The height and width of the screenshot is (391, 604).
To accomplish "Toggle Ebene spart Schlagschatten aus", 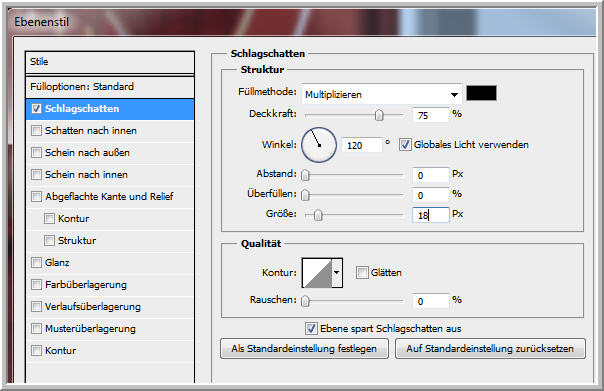I will (311, 329).
